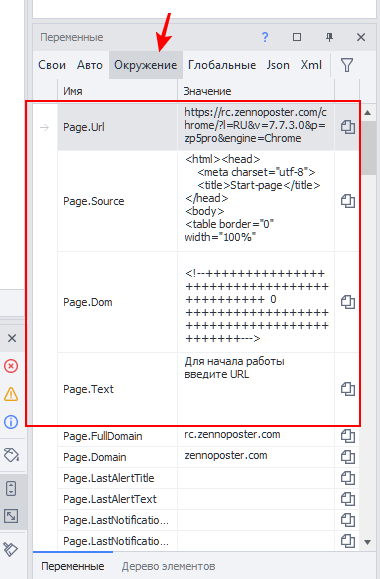
Task: Copy the Page.LastAlertText value
Action: (x=348, y=499)
